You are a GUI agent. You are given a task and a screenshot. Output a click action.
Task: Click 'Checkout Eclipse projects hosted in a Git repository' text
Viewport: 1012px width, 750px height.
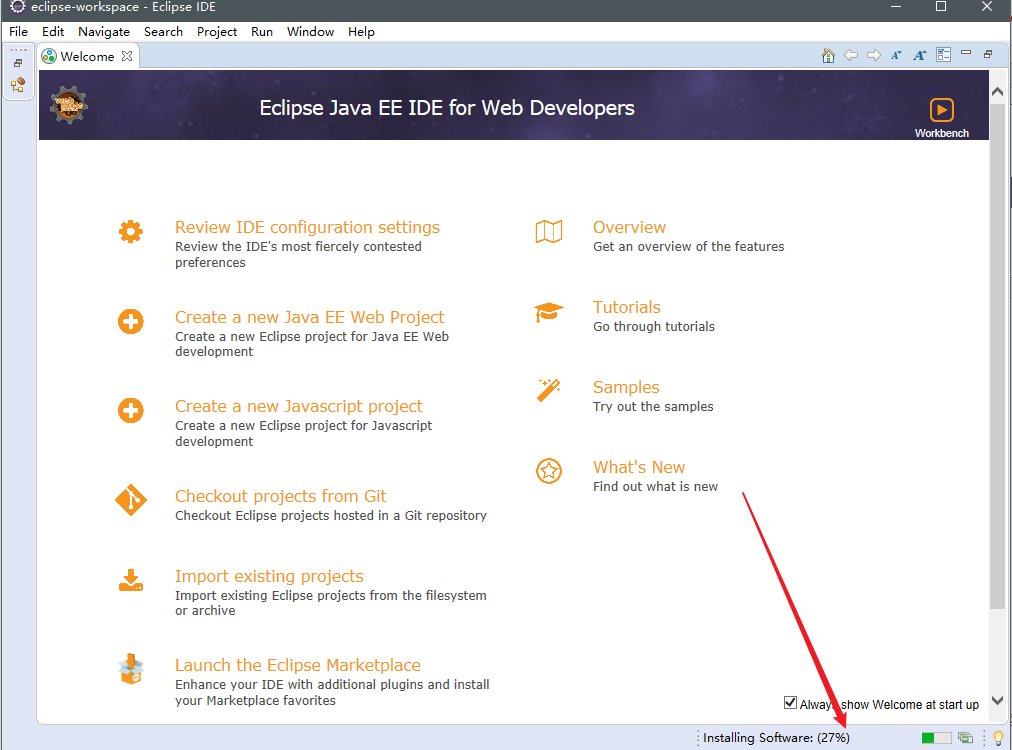(x=330, y=516)
